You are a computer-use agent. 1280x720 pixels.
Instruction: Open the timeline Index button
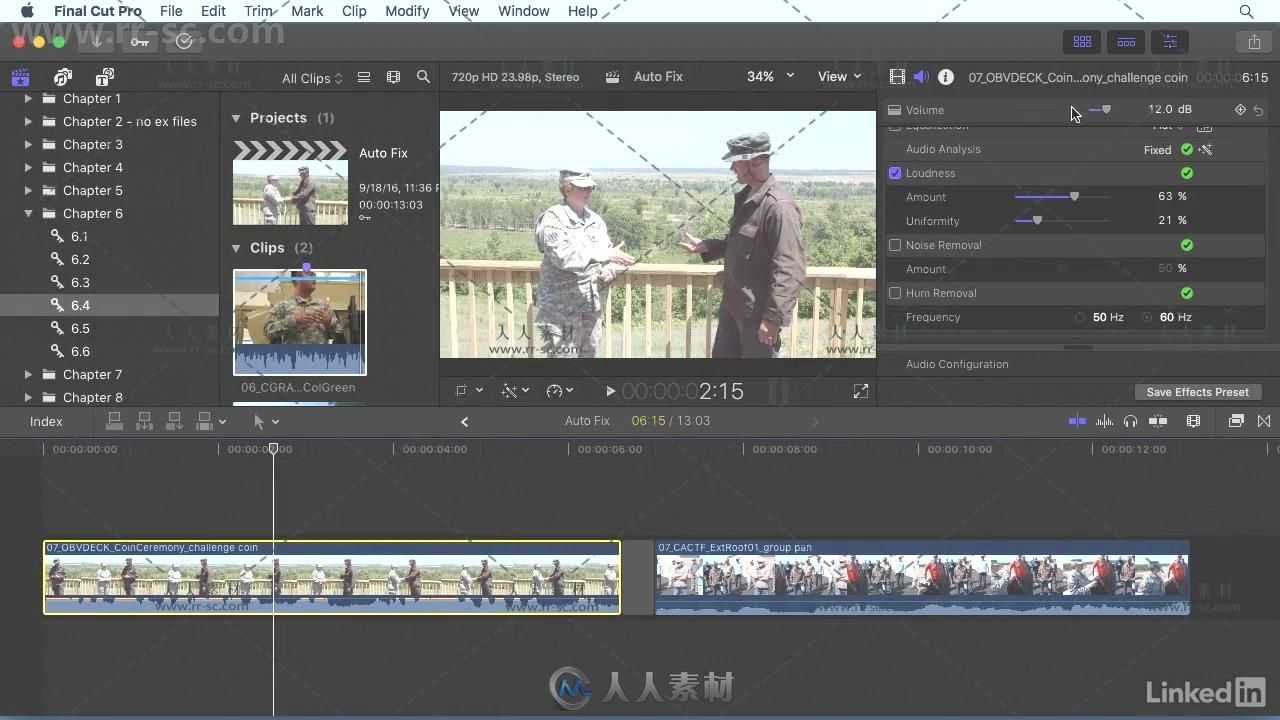click(46, 421)
